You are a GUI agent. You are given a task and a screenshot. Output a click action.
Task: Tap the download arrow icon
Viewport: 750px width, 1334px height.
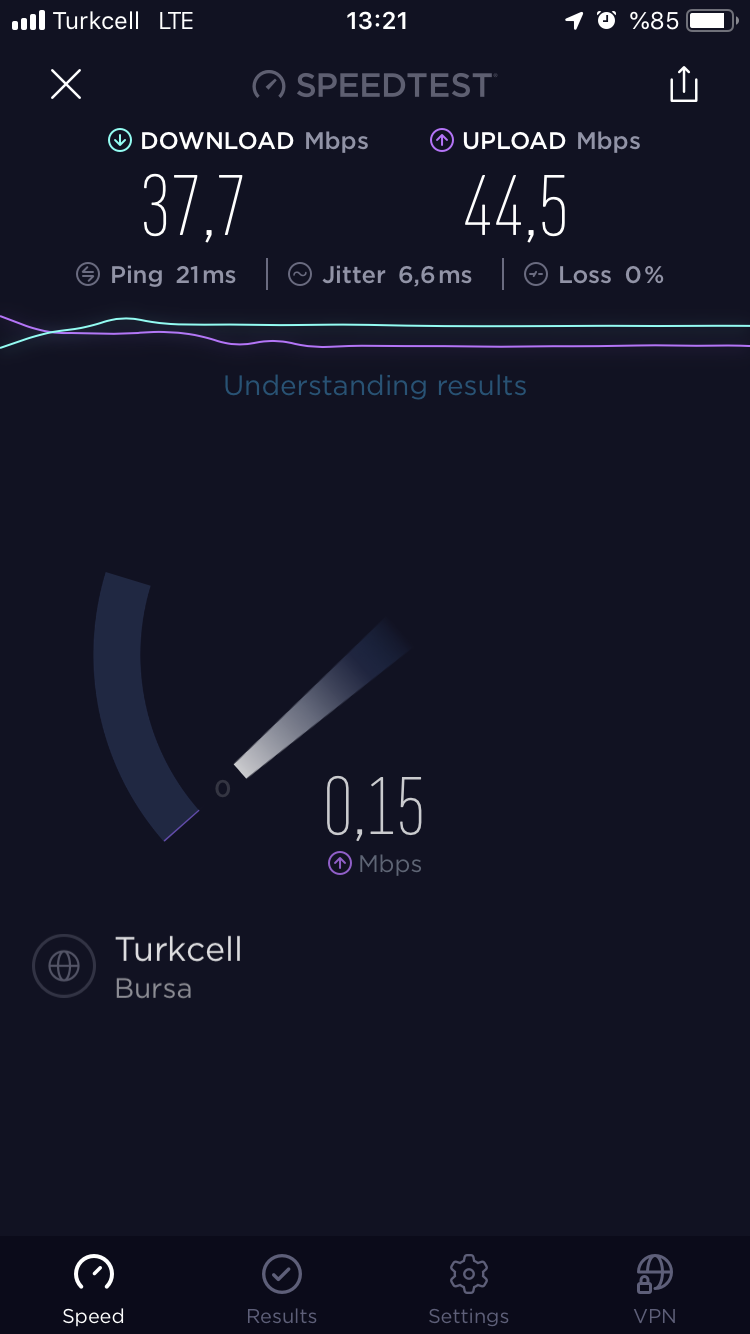pos(120,141)
